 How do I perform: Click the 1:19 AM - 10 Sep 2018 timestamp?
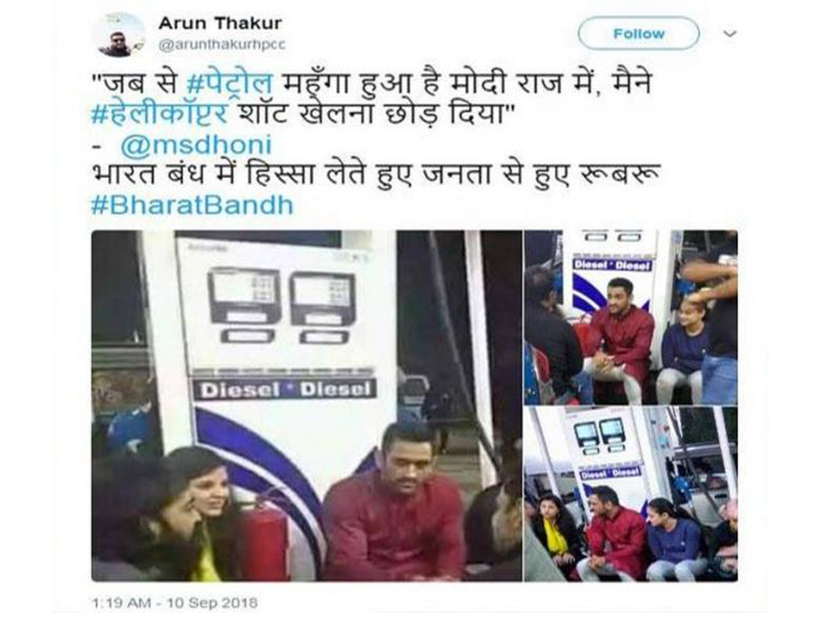tap(175, 603)
